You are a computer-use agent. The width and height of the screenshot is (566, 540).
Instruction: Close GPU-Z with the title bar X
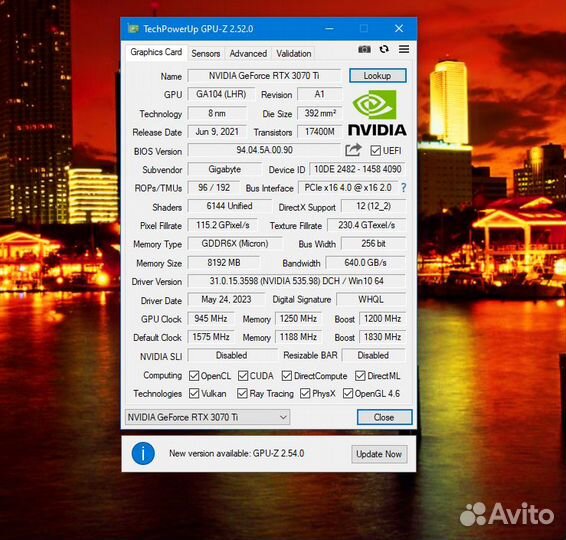point(399,29)
